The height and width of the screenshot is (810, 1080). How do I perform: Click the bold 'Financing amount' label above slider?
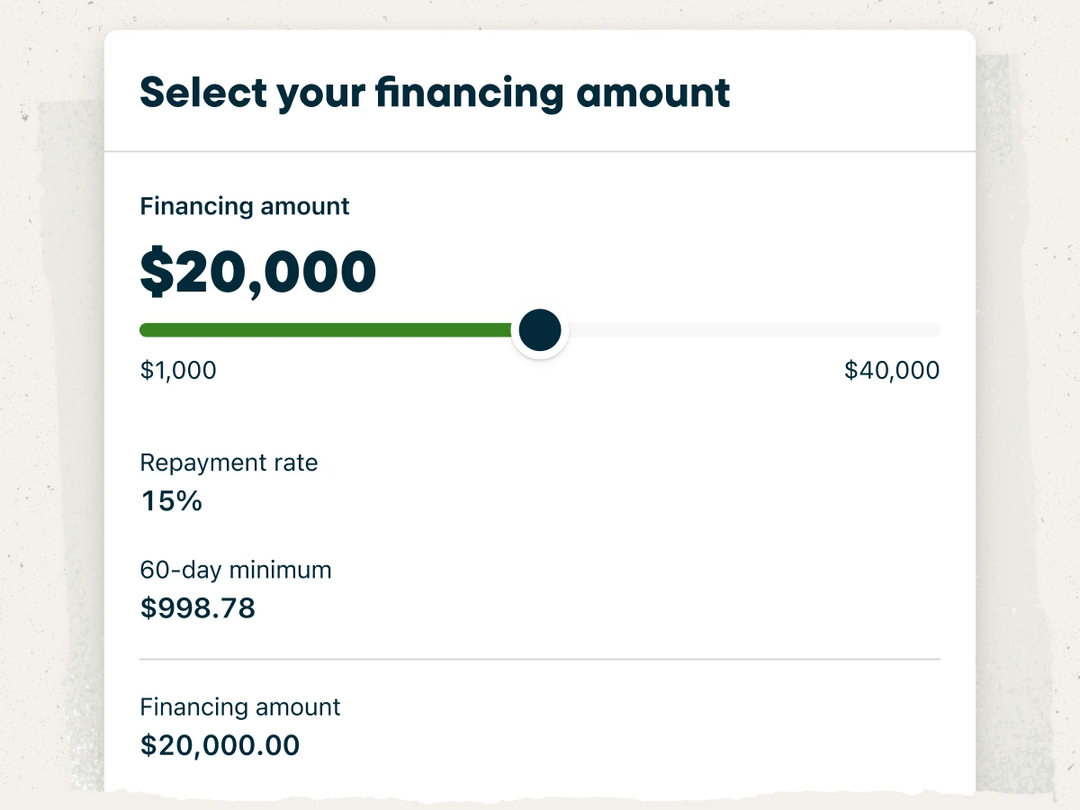click(x=245, y=206)
